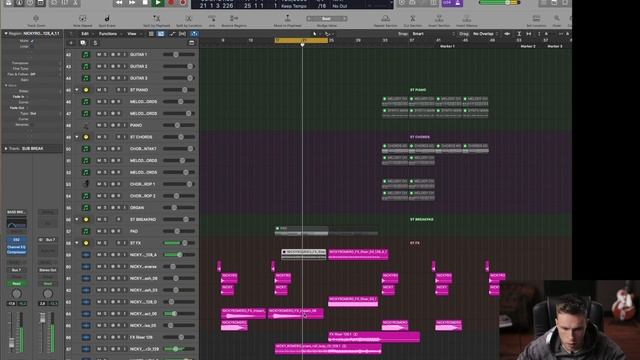The image size is (640, 360).
Task: Toggle the global solo S button in track header
Action: [x=95, y=43]
